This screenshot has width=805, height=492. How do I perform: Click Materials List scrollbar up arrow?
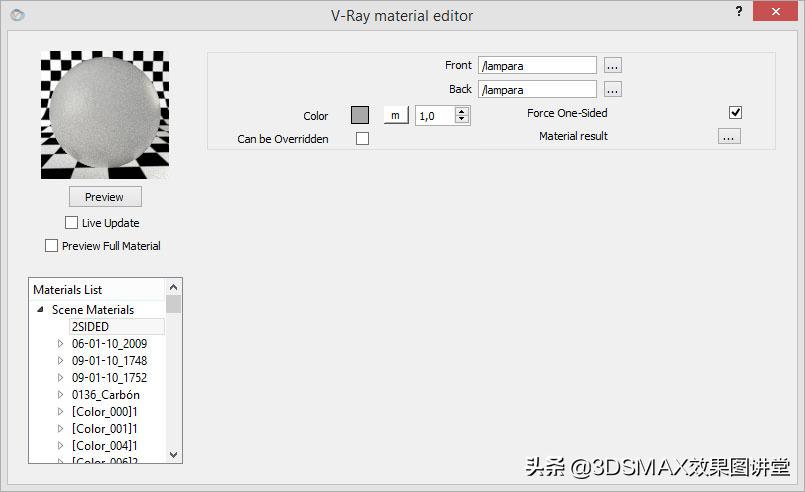click(x=174, y=287)
